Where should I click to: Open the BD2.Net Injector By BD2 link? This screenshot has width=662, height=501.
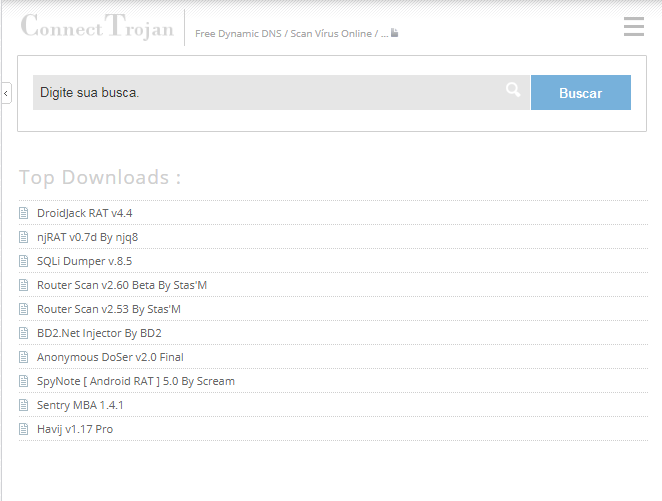pos(99,333)
